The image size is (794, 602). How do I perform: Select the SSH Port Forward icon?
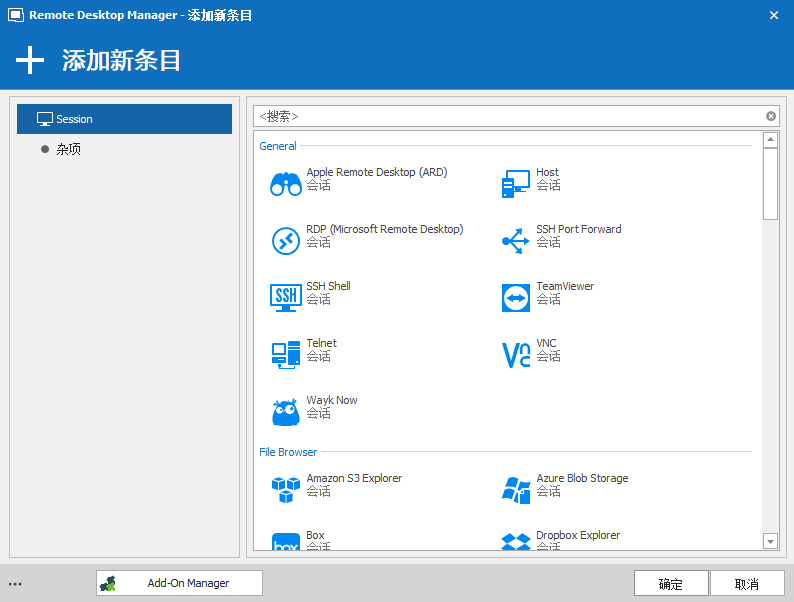coord(515,241)
